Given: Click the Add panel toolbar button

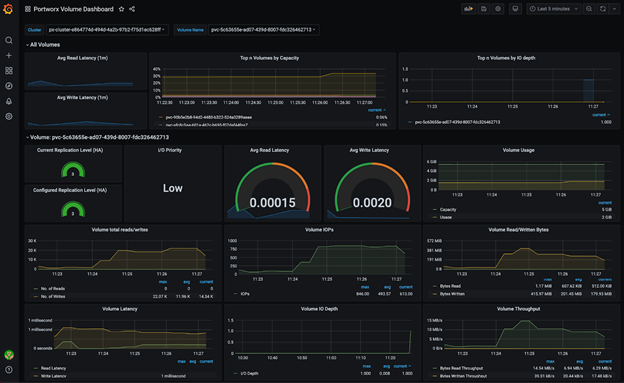Looking at the screenshot, I should pyautogui.click(x=468, y=9).
